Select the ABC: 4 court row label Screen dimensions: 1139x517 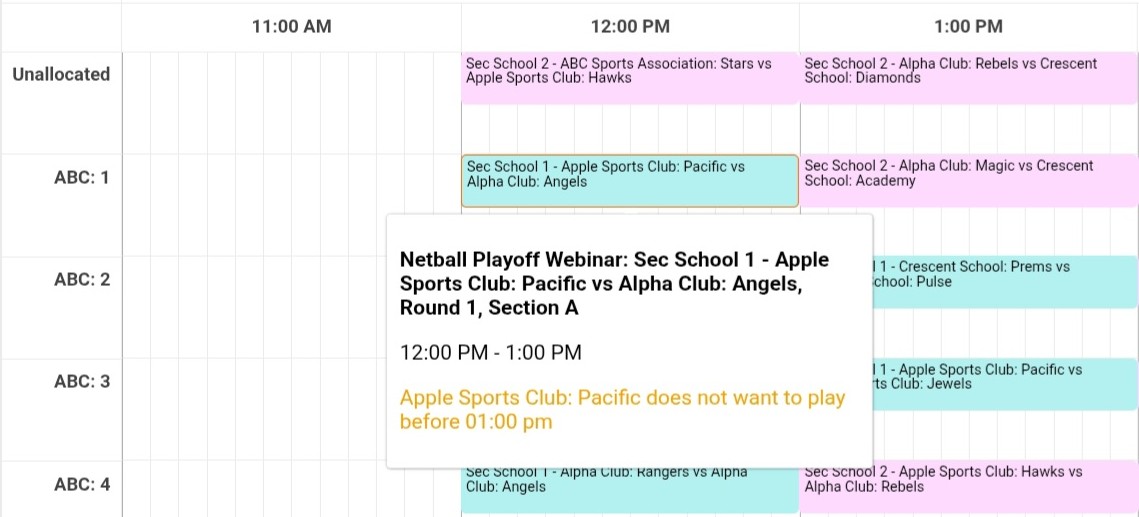(x=81, y=484)
